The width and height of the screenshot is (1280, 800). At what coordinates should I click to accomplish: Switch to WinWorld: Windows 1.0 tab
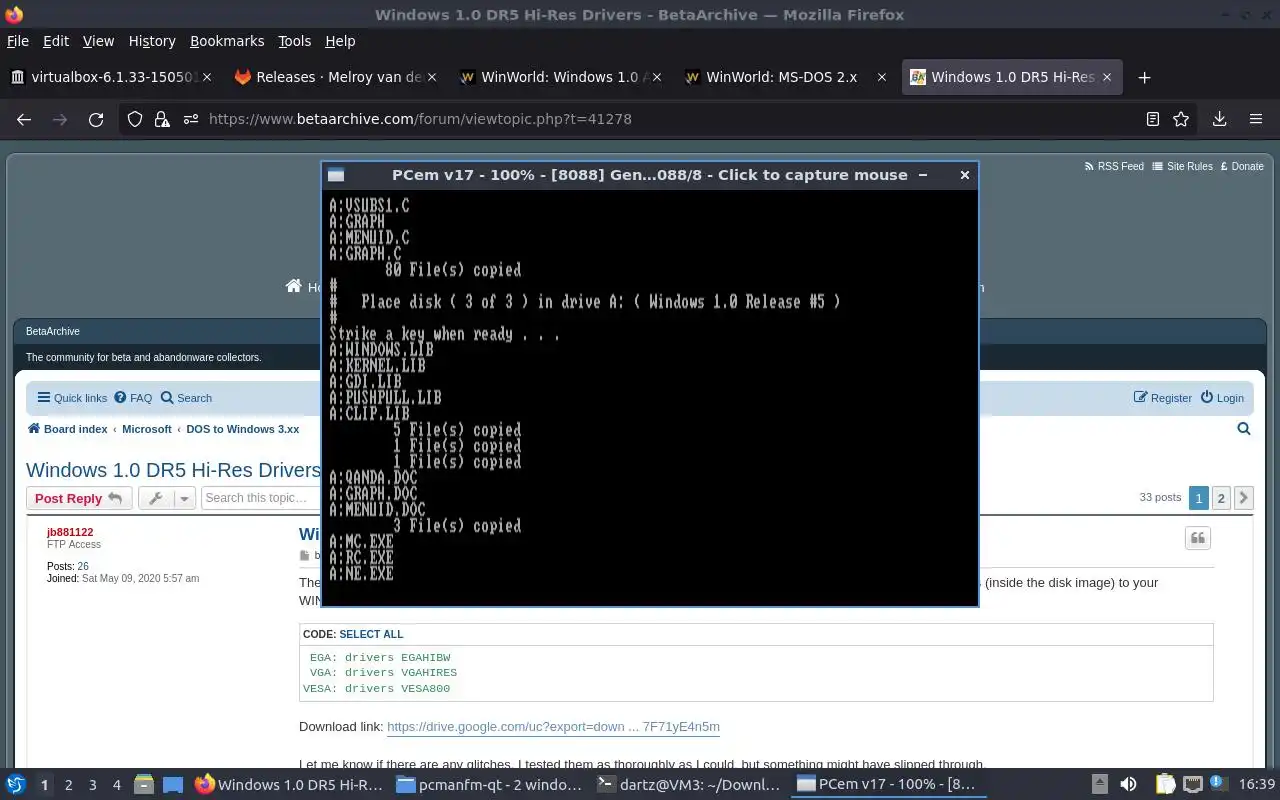pos(560,77)
